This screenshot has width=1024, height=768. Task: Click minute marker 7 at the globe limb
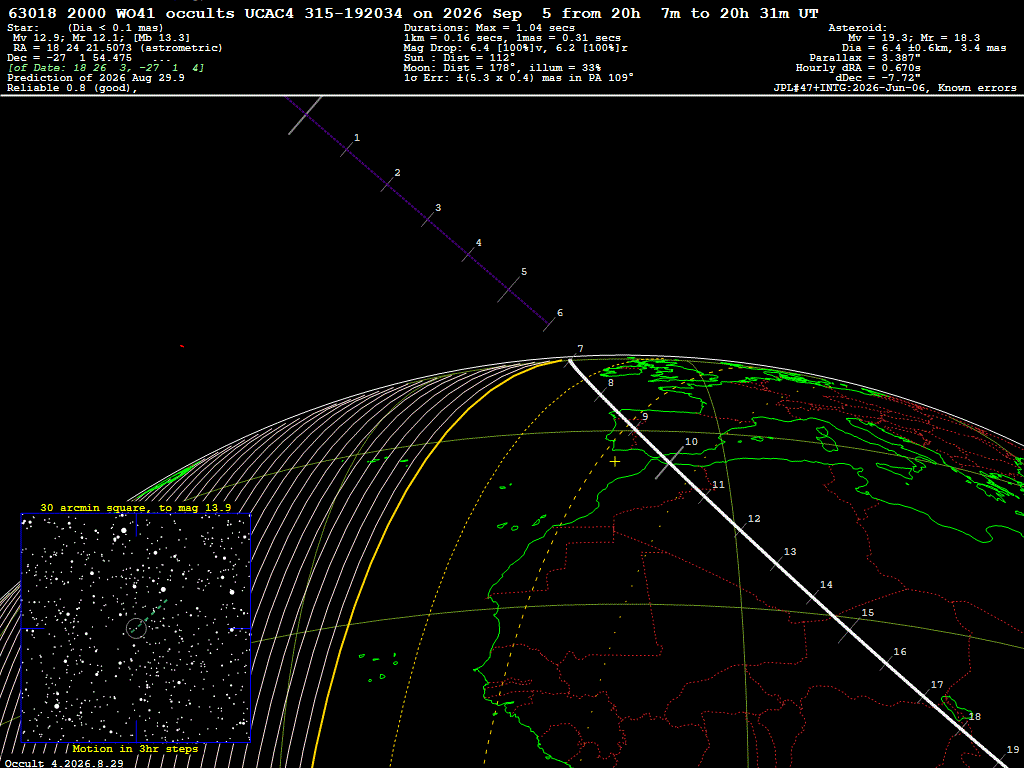pos(580,349)
